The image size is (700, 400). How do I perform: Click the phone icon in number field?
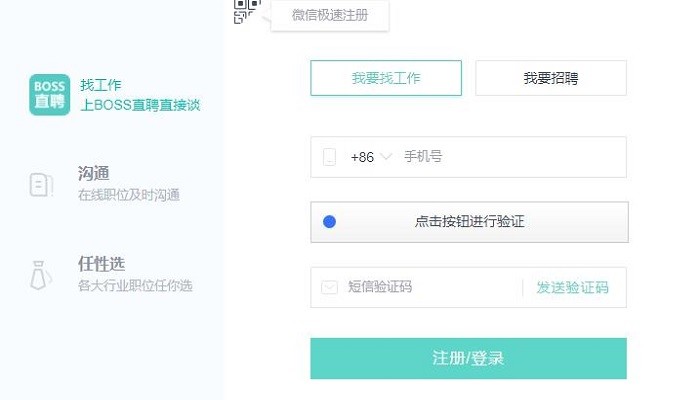tap(330, 157)
